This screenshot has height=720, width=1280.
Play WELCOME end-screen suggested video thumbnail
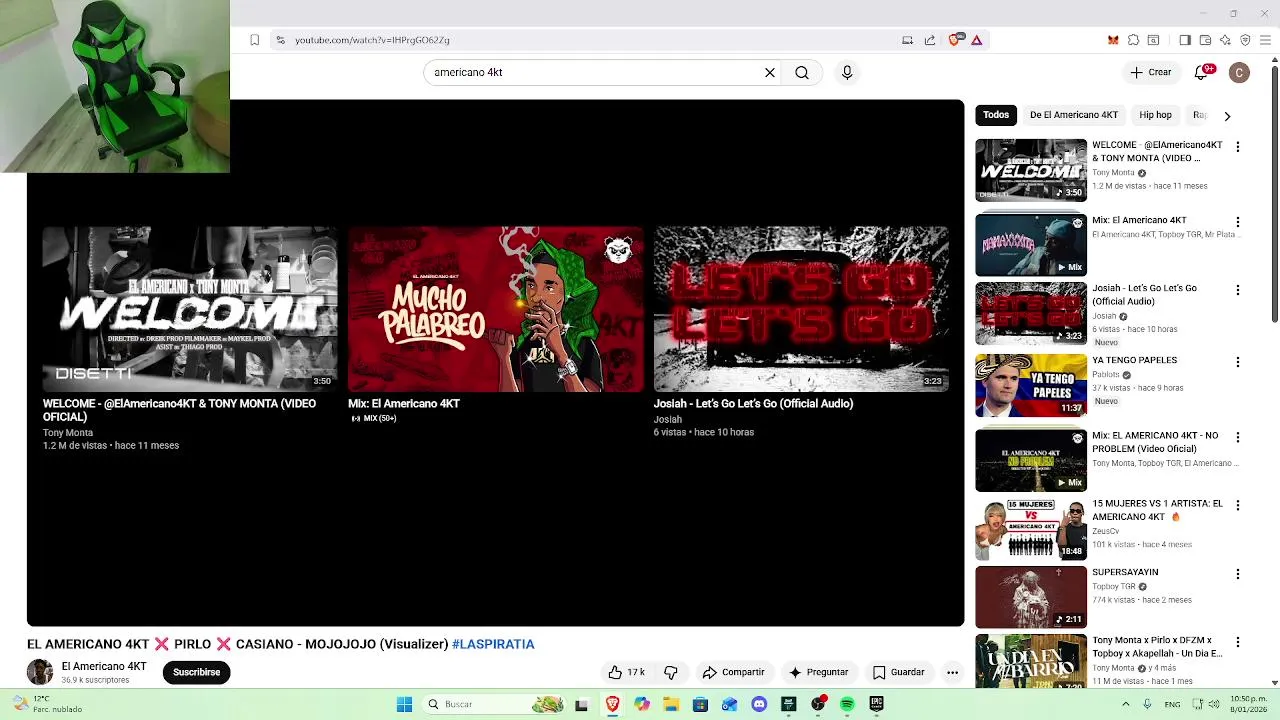[190, 309]
